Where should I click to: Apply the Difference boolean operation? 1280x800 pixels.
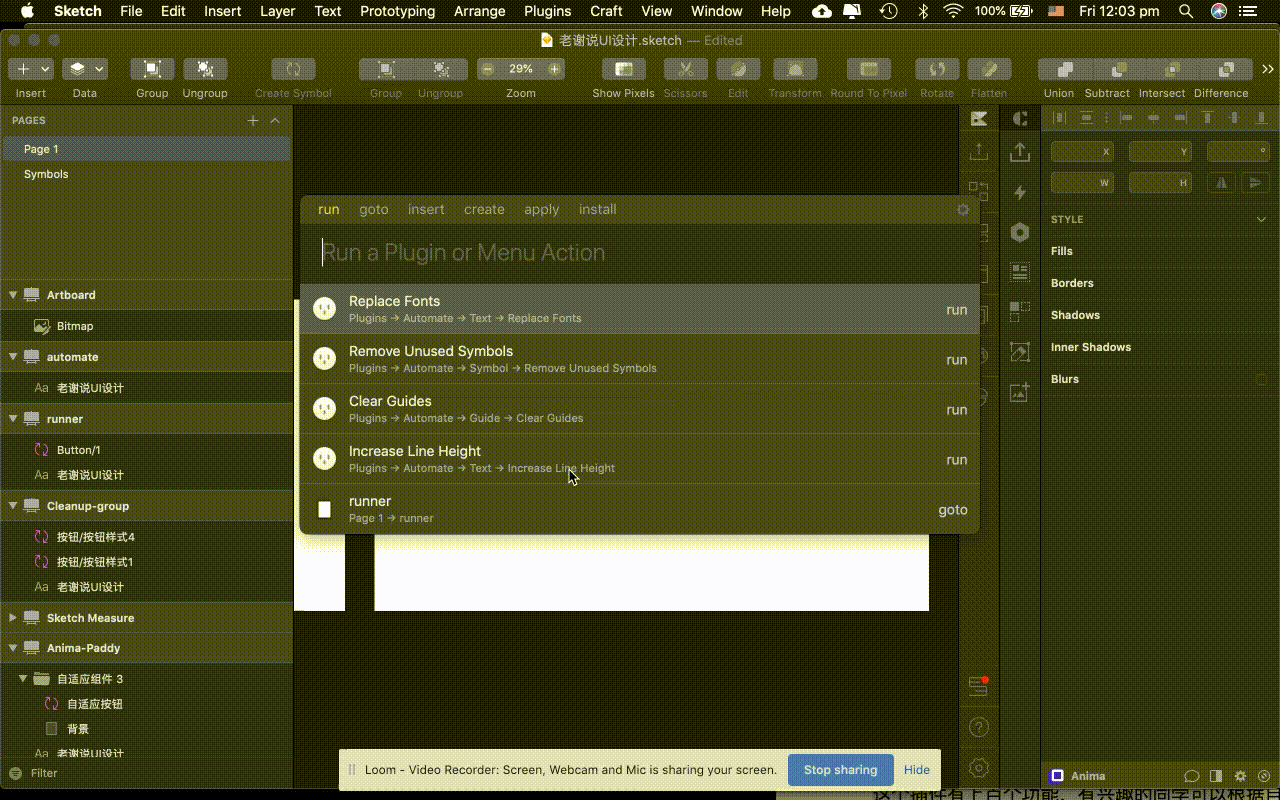tap(1226, 69)
